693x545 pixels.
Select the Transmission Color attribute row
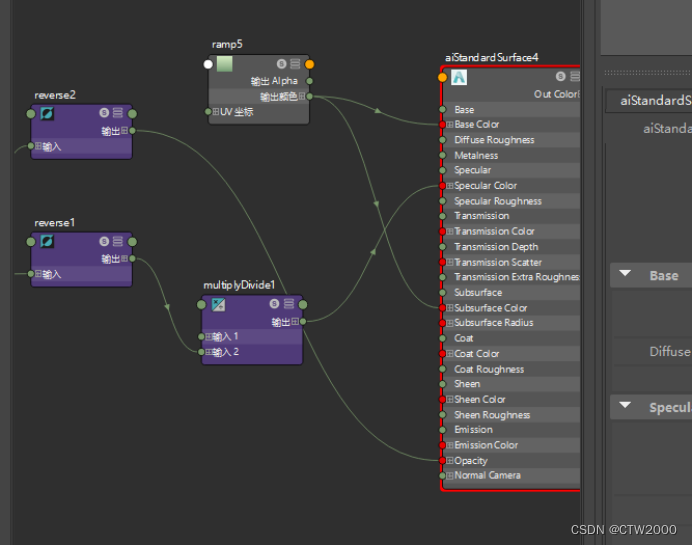point(511,231)
